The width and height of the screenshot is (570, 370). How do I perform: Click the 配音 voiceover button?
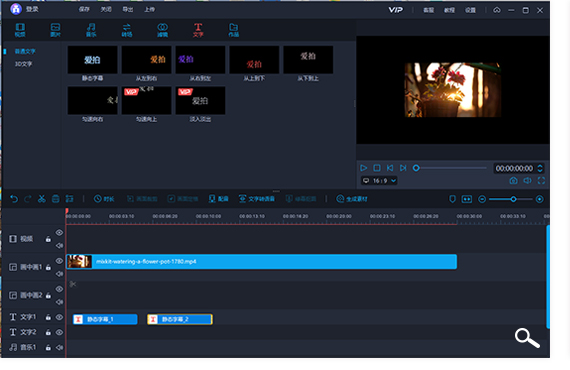[218, 199]
